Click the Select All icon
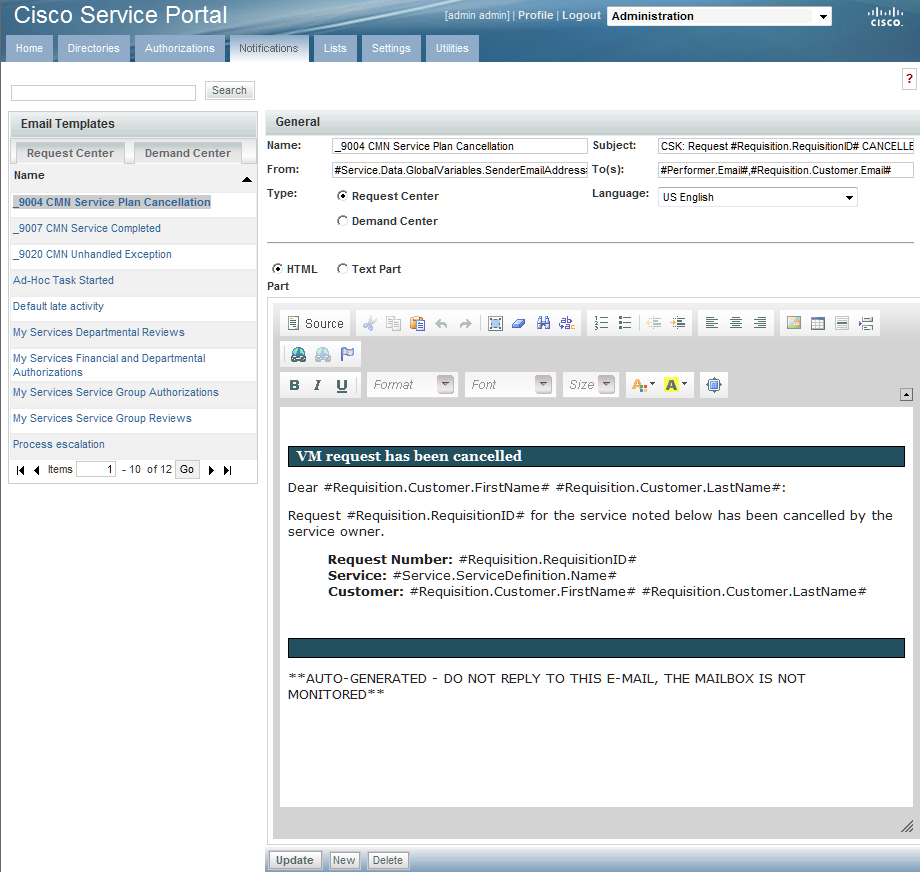Image resolution: width=920 pixels, height=872 pixels. pos(495,323)
